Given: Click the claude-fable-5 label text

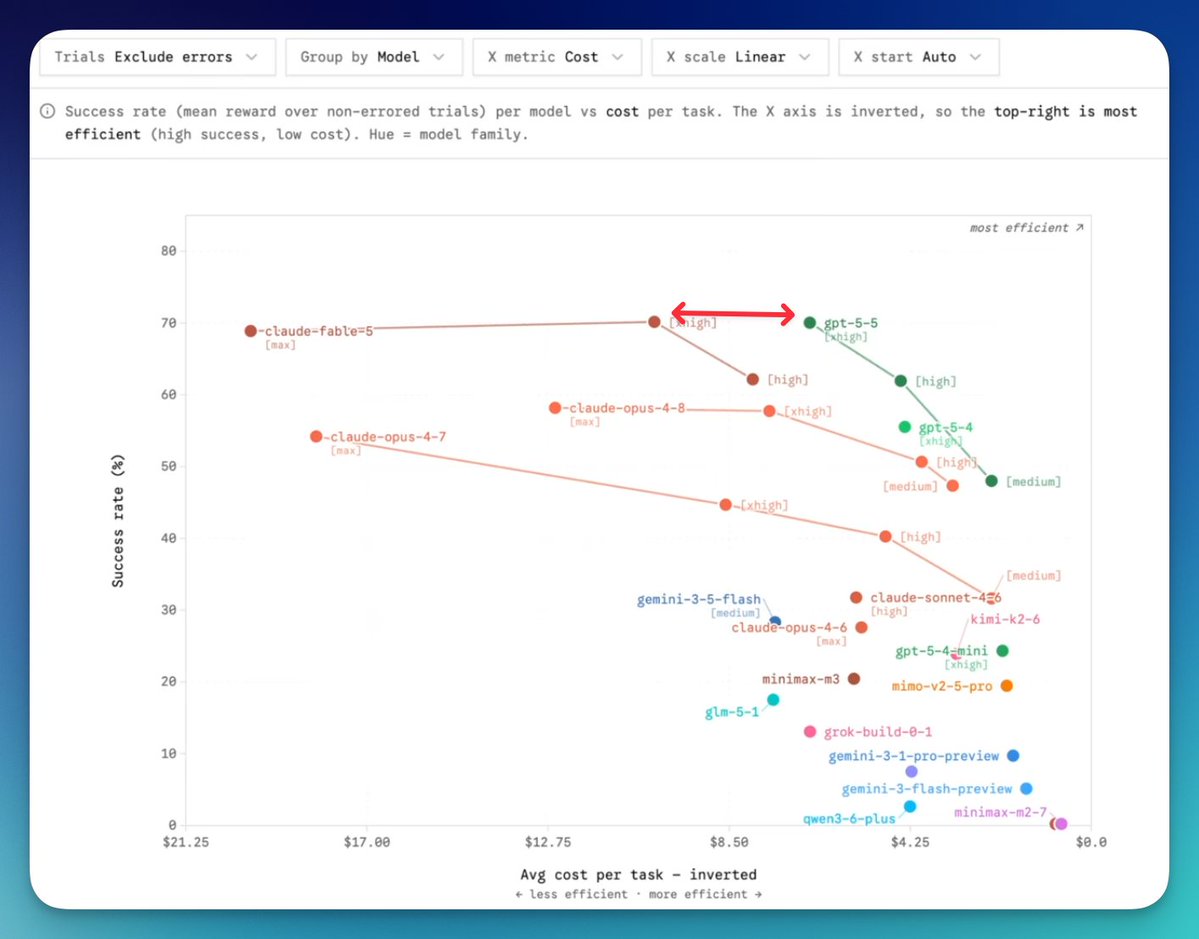Looking at the screenshot, I should click(319, 331).
